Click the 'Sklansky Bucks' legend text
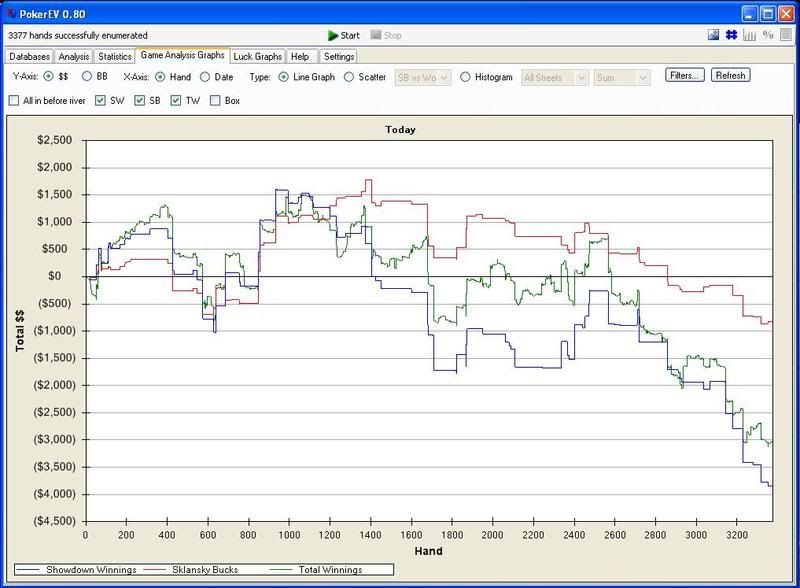Viewport: 800px width, 588px height. tap(205, 570)
